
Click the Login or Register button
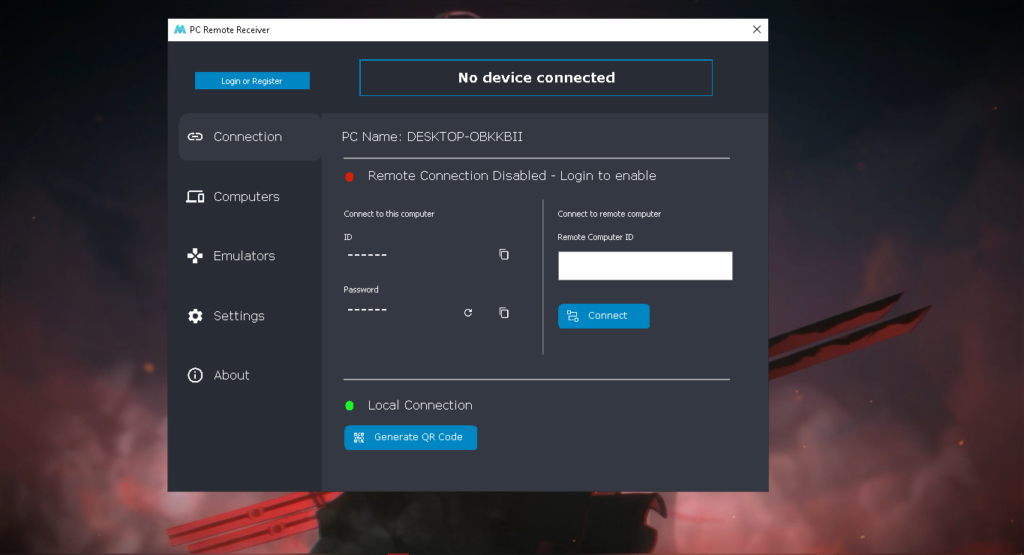(252, 80)
